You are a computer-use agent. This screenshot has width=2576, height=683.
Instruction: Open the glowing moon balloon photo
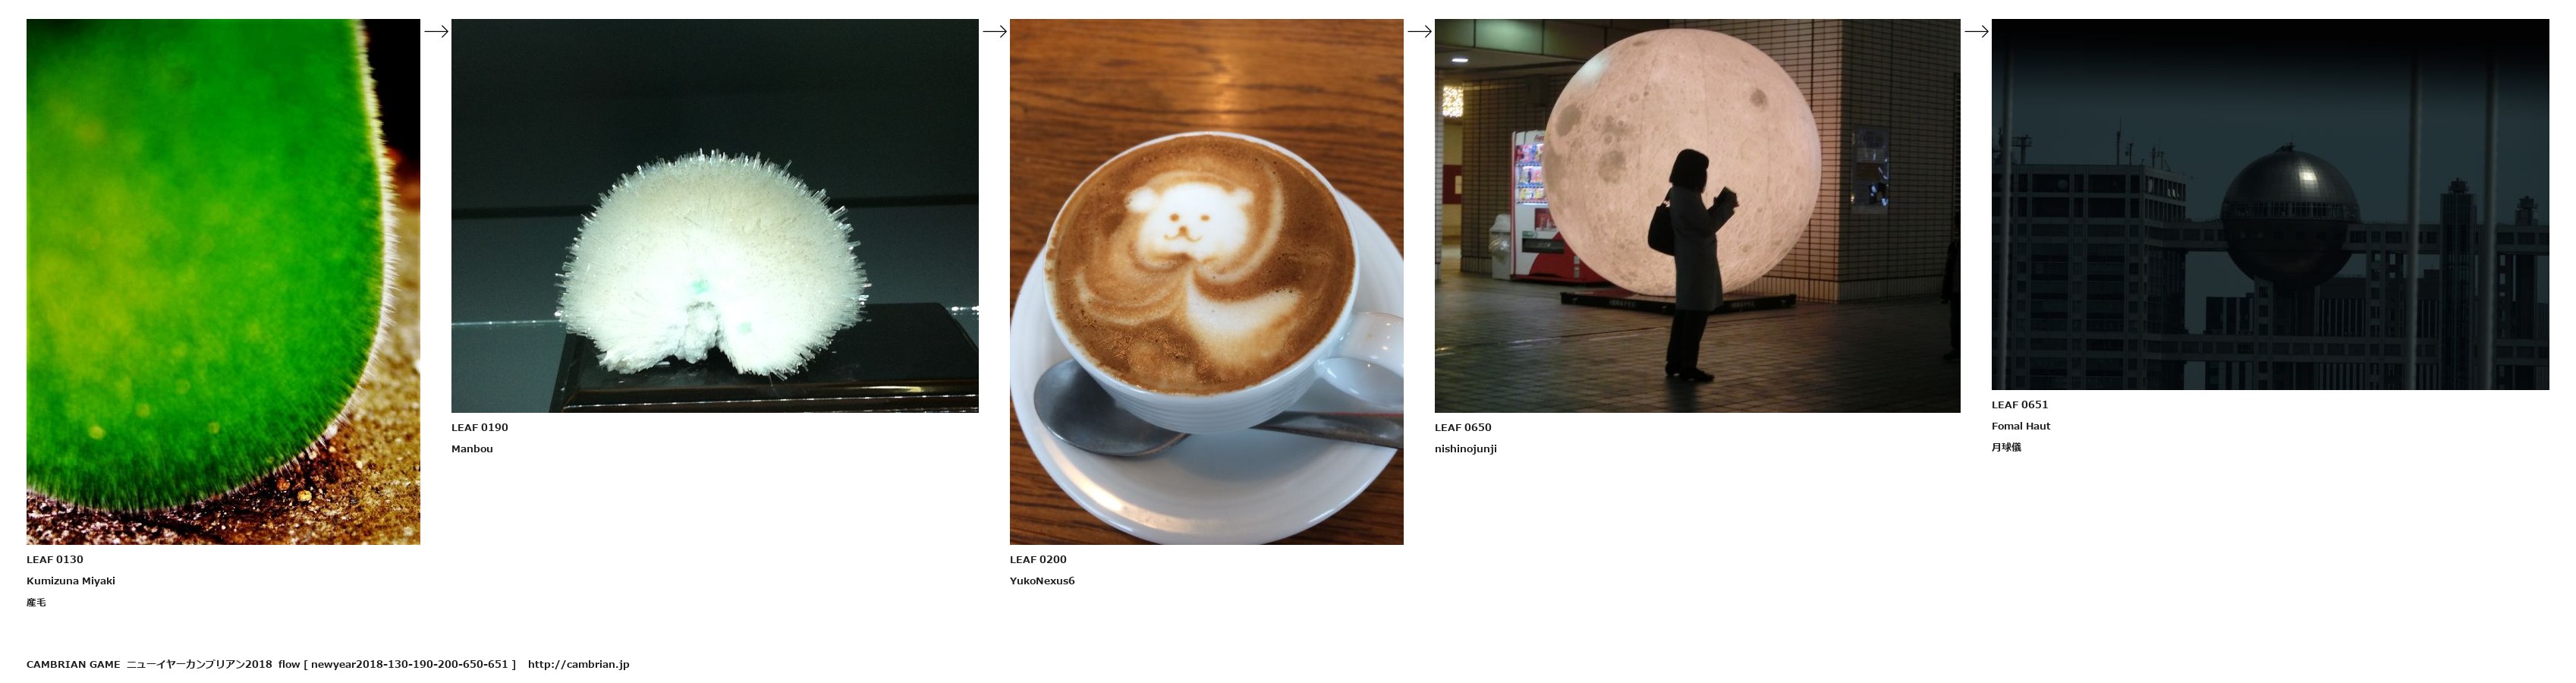(x=1697, y=215)
